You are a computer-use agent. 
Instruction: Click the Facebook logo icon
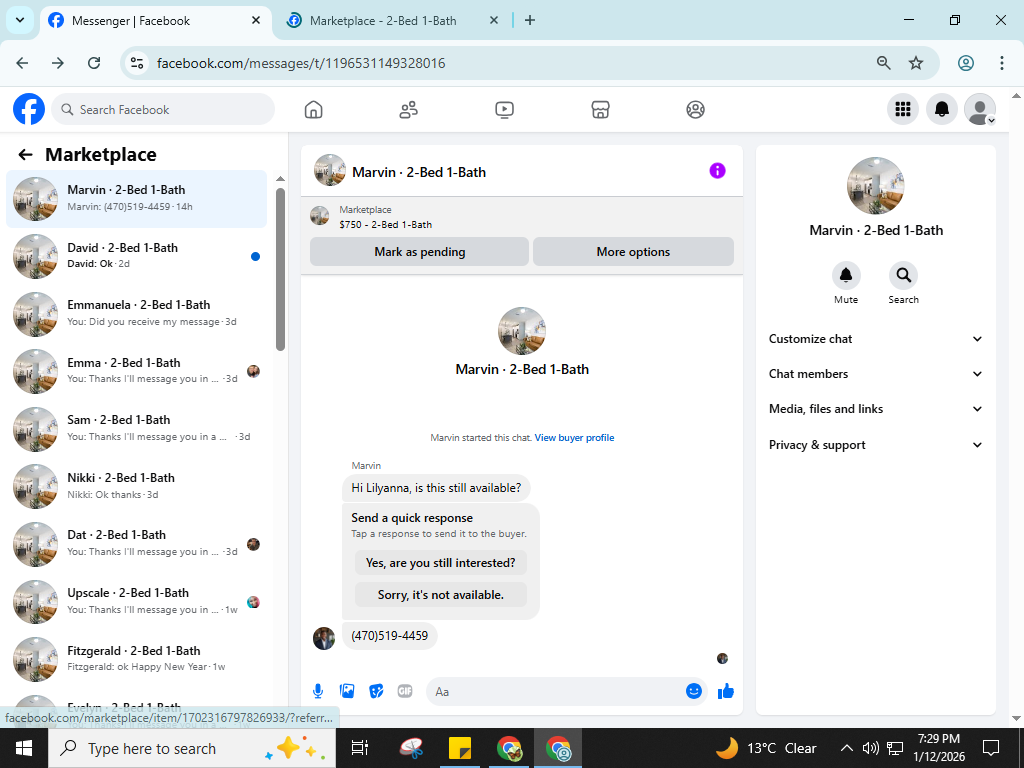click(x=29, y=109)
